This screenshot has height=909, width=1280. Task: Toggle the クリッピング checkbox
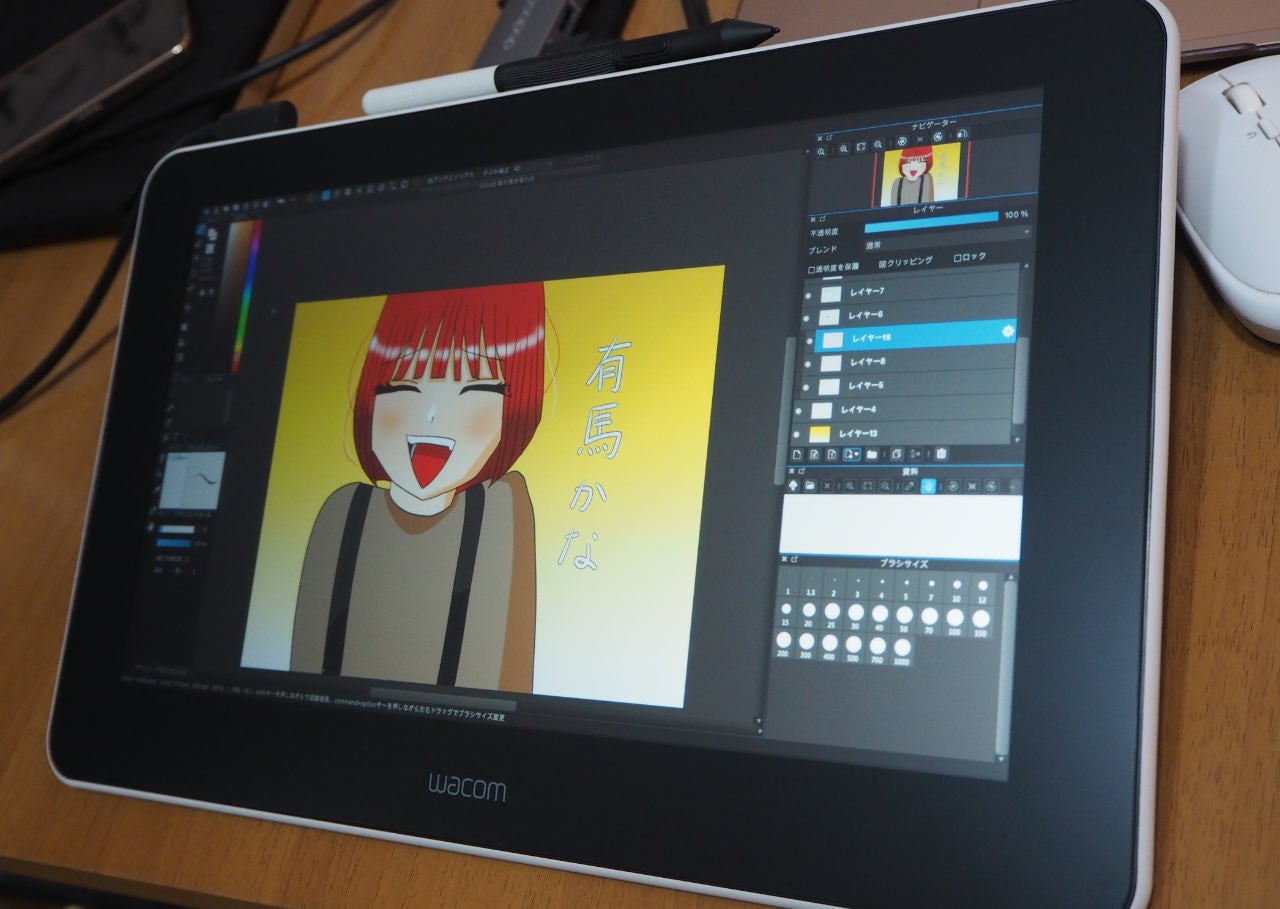coord(881,263)
